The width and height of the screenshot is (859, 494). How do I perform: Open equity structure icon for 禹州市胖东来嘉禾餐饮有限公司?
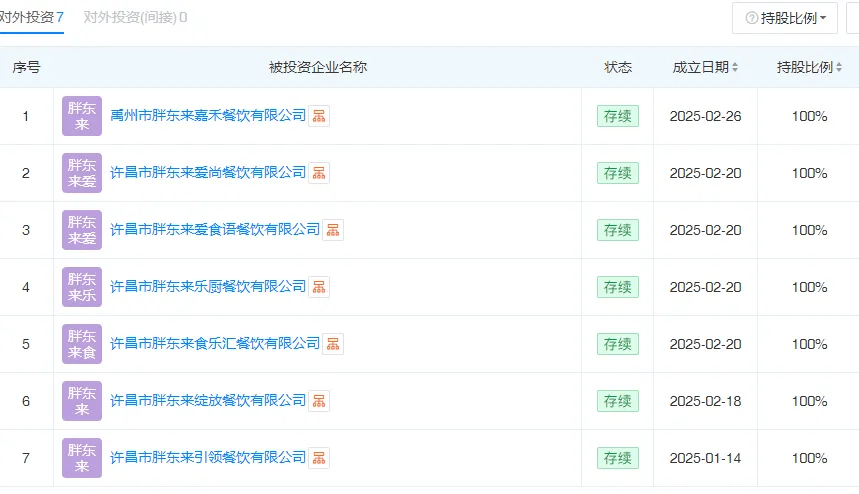(x=319, y=116)
